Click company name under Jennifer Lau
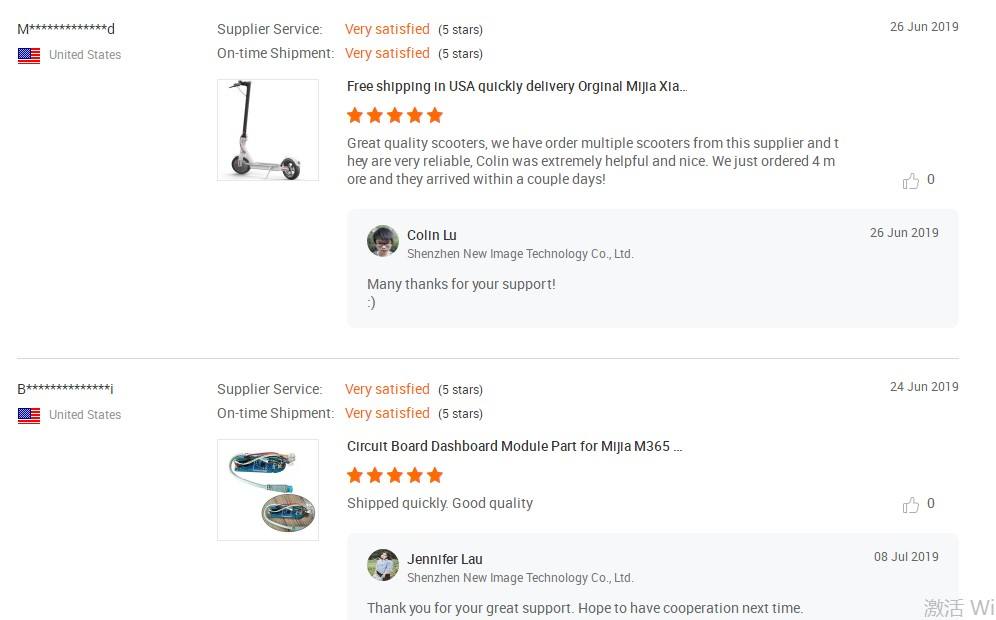996x620 pixels. pyautogui.click(x=520, y=578)
